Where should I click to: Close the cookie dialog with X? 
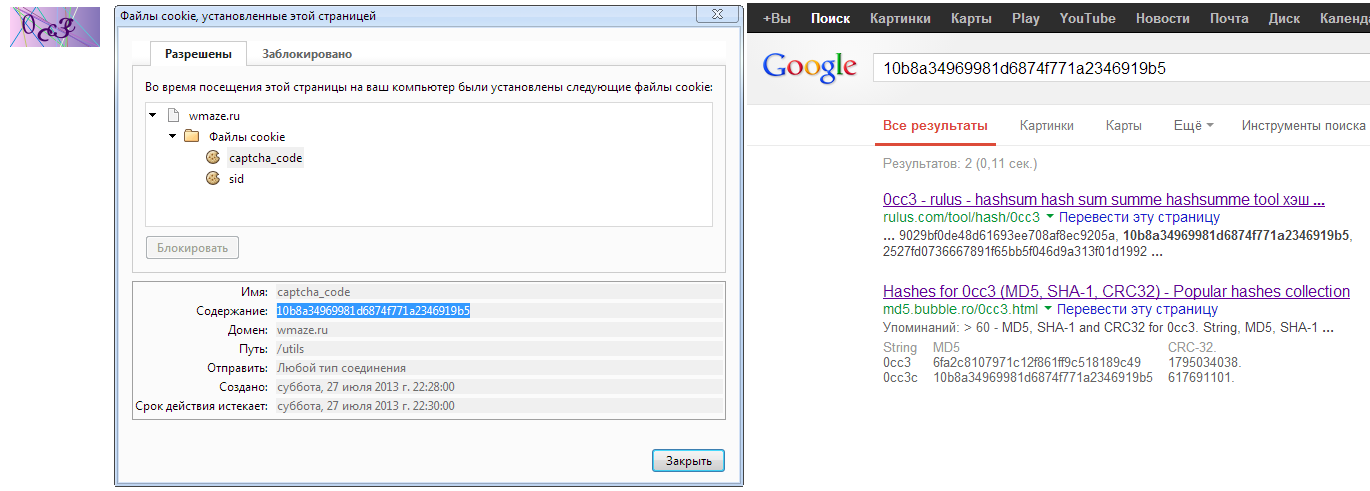click(718, 15)
